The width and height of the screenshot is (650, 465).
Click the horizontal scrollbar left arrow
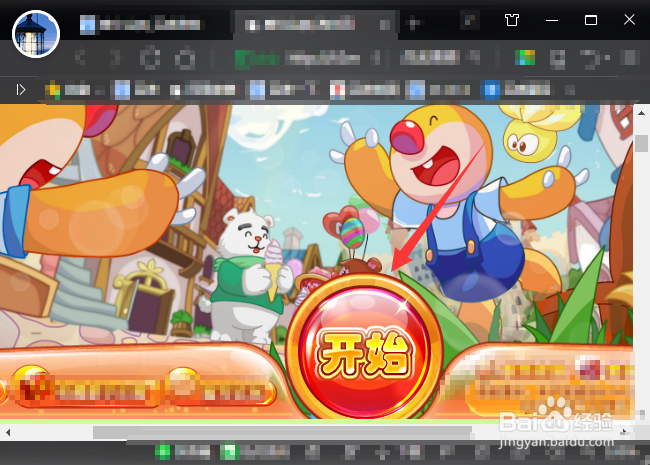point(7,432)
